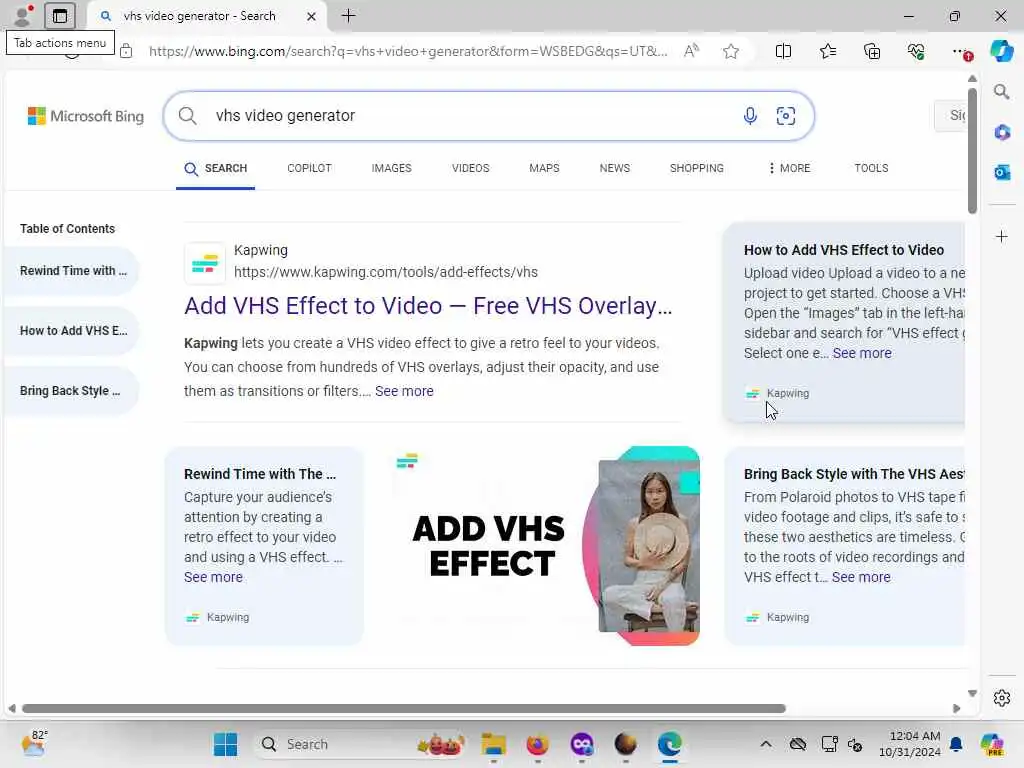Open Browser essentials heart icon

(916, 51)
